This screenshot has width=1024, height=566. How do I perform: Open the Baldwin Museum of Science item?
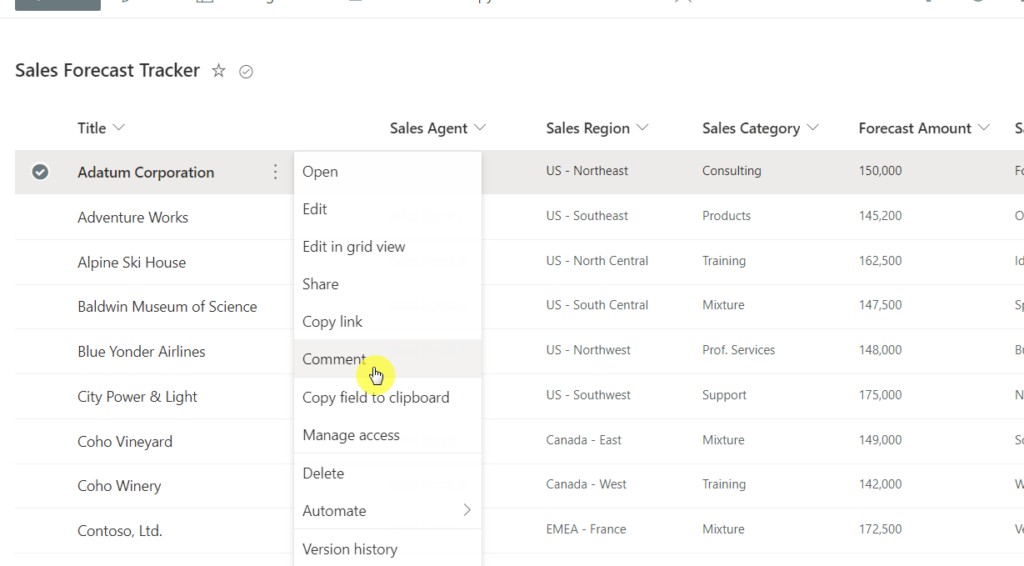pyautogui.click(x=167, y=307)
